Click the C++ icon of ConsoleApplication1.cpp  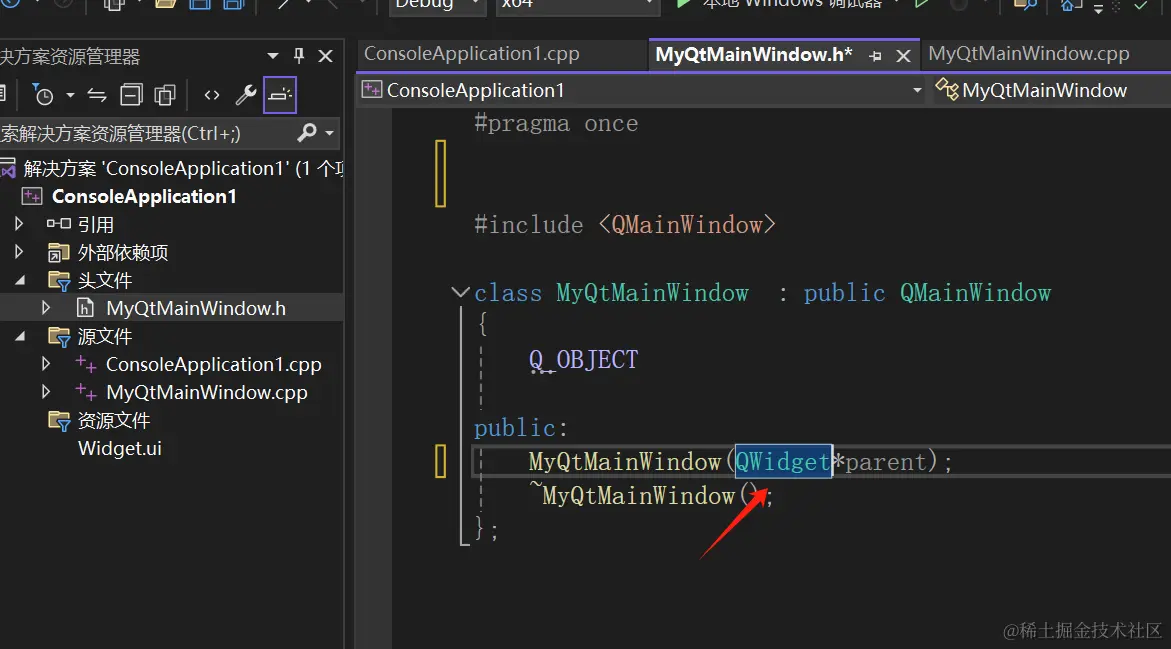[x=86, y=364]
